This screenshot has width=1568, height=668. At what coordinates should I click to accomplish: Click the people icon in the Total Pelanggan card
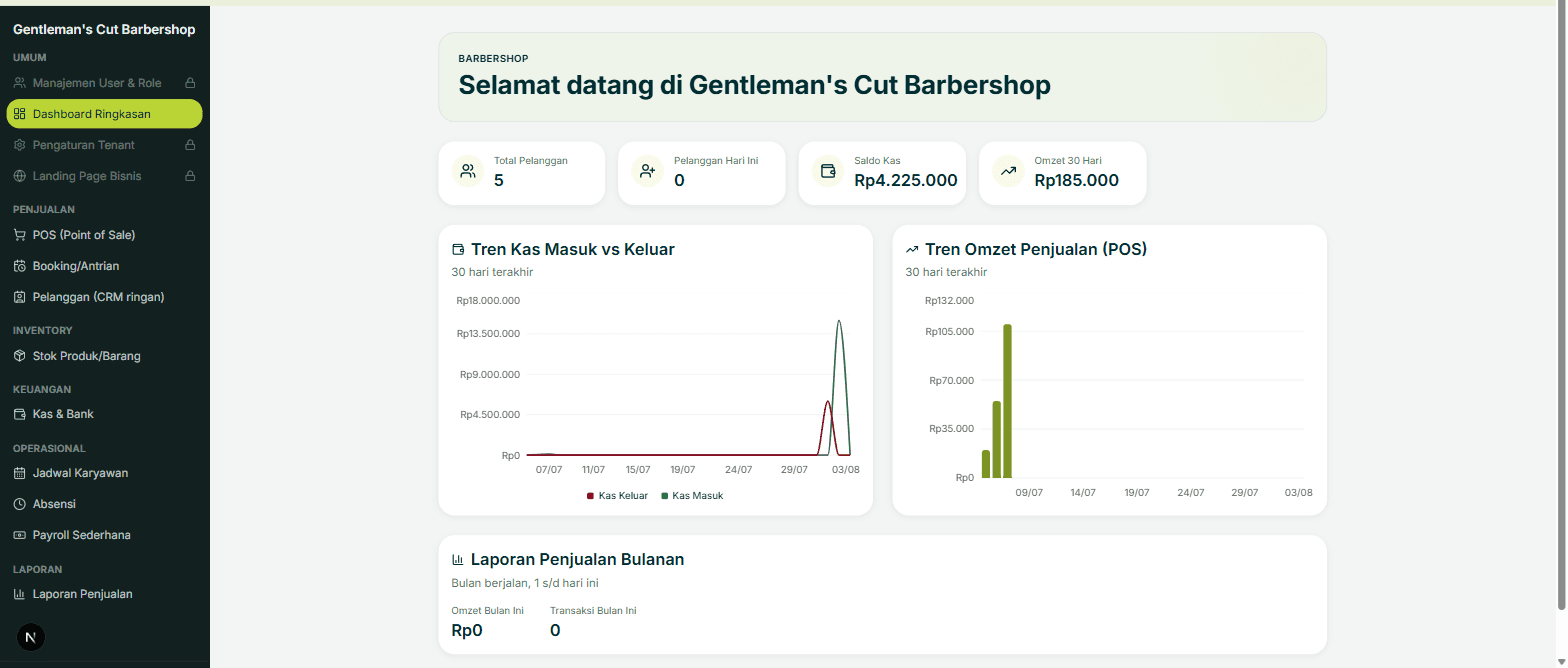[x=468, y=171]
